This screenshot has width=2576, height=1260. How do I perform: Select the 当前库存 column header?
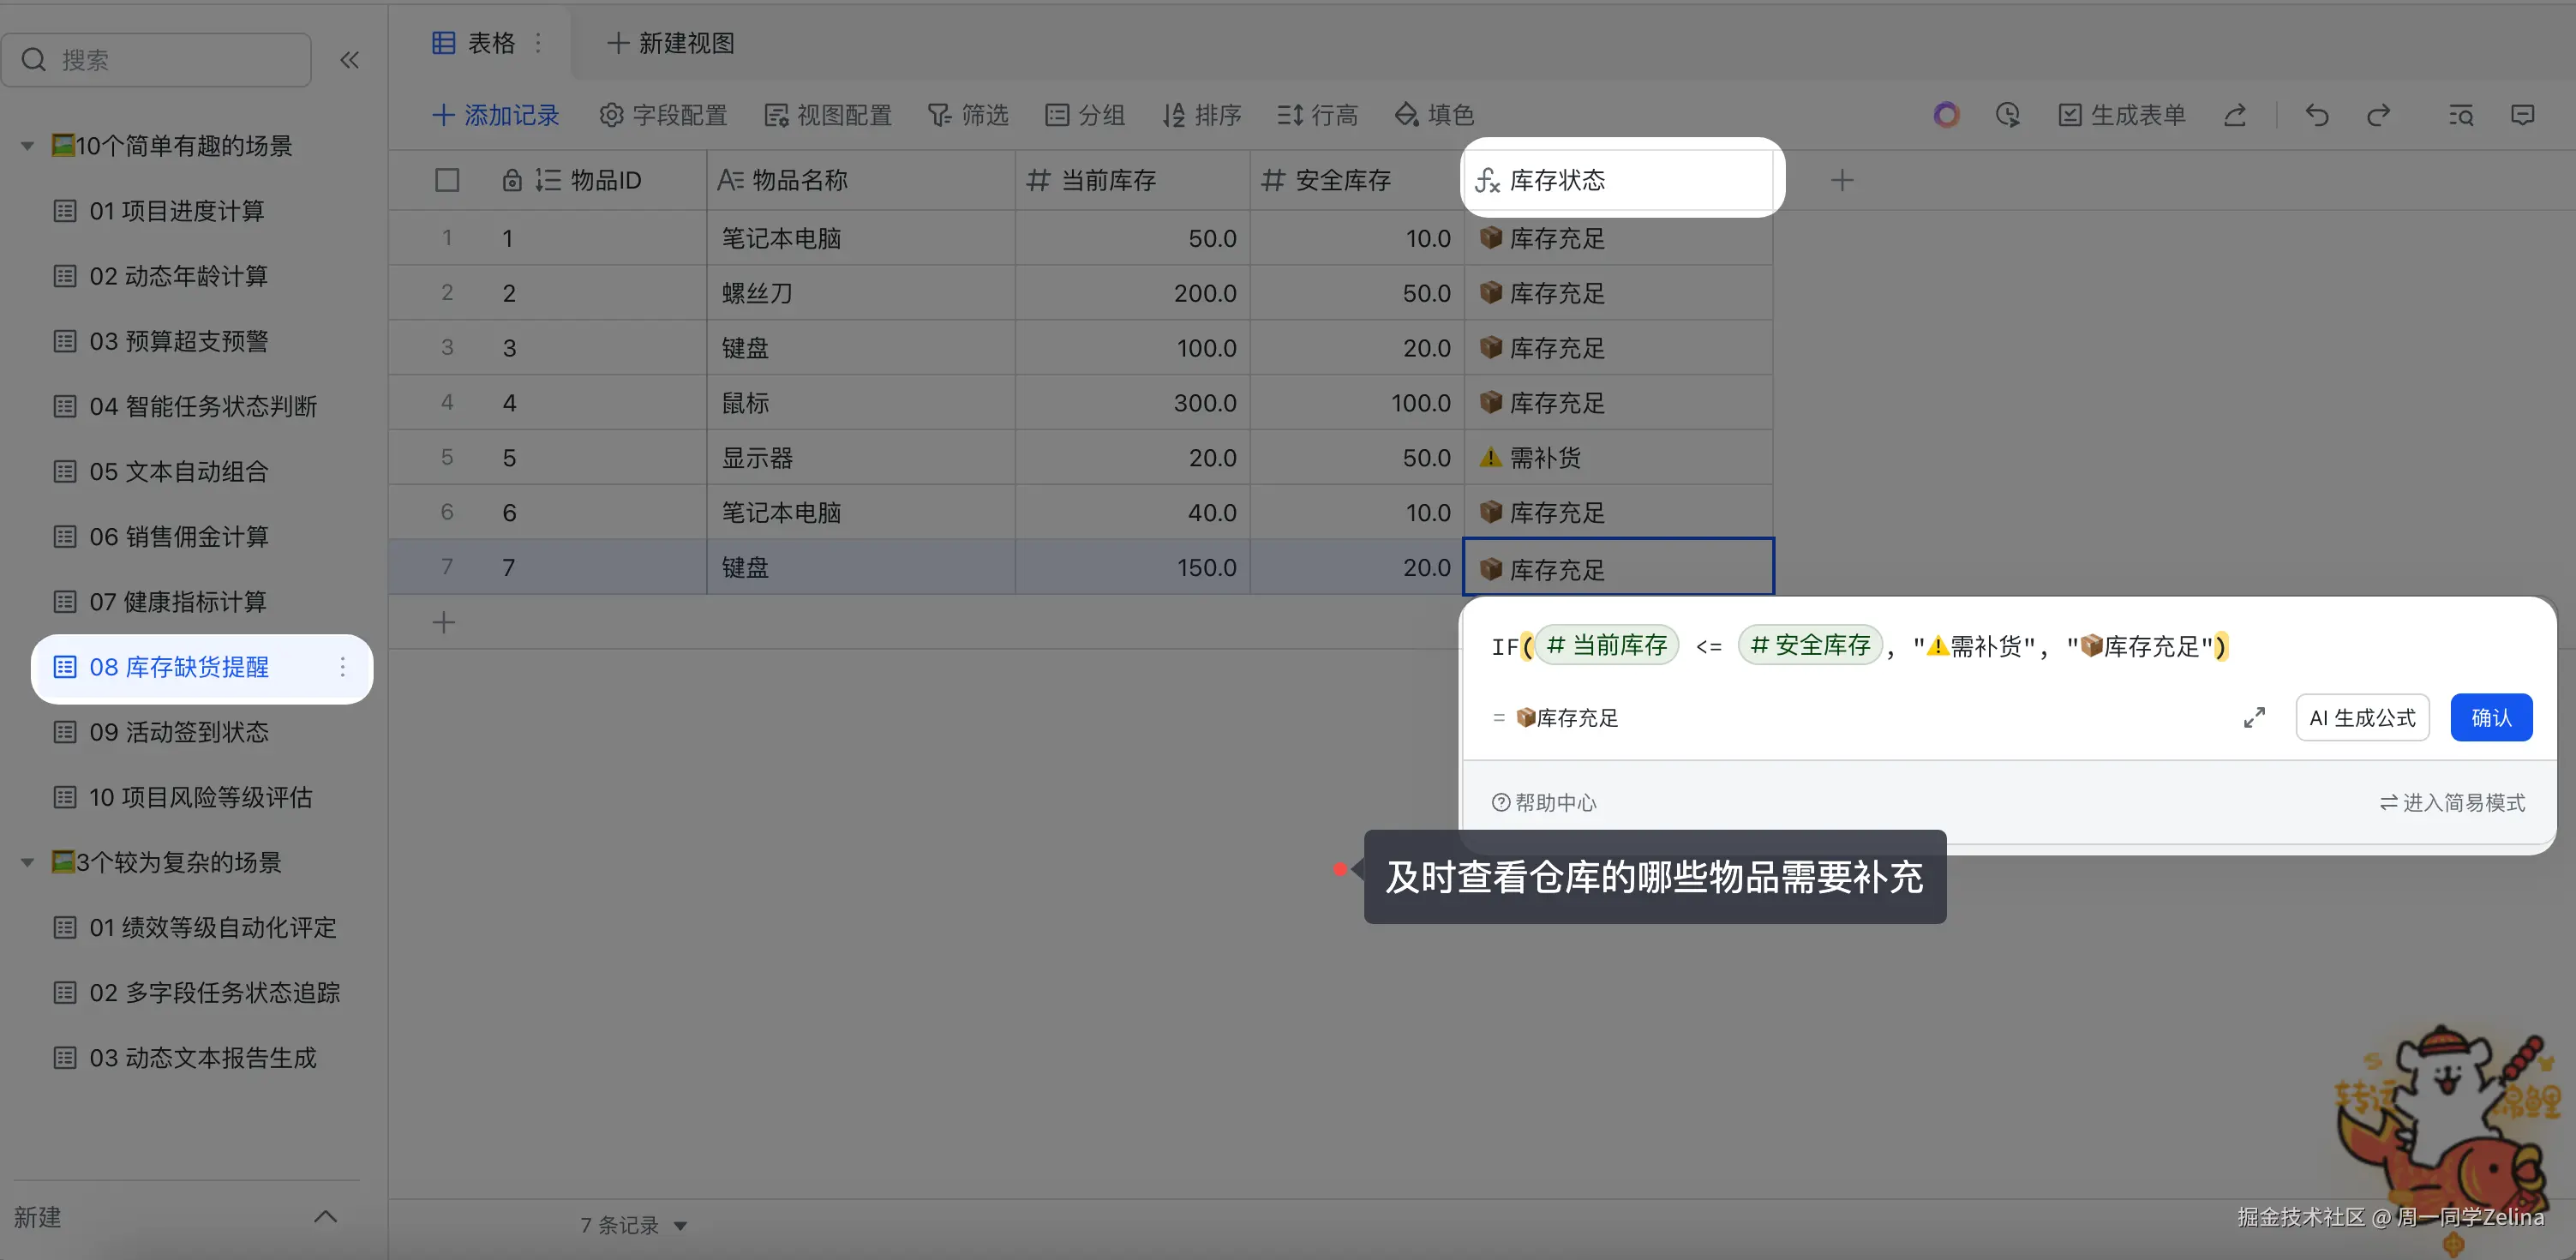[1133, 180]
